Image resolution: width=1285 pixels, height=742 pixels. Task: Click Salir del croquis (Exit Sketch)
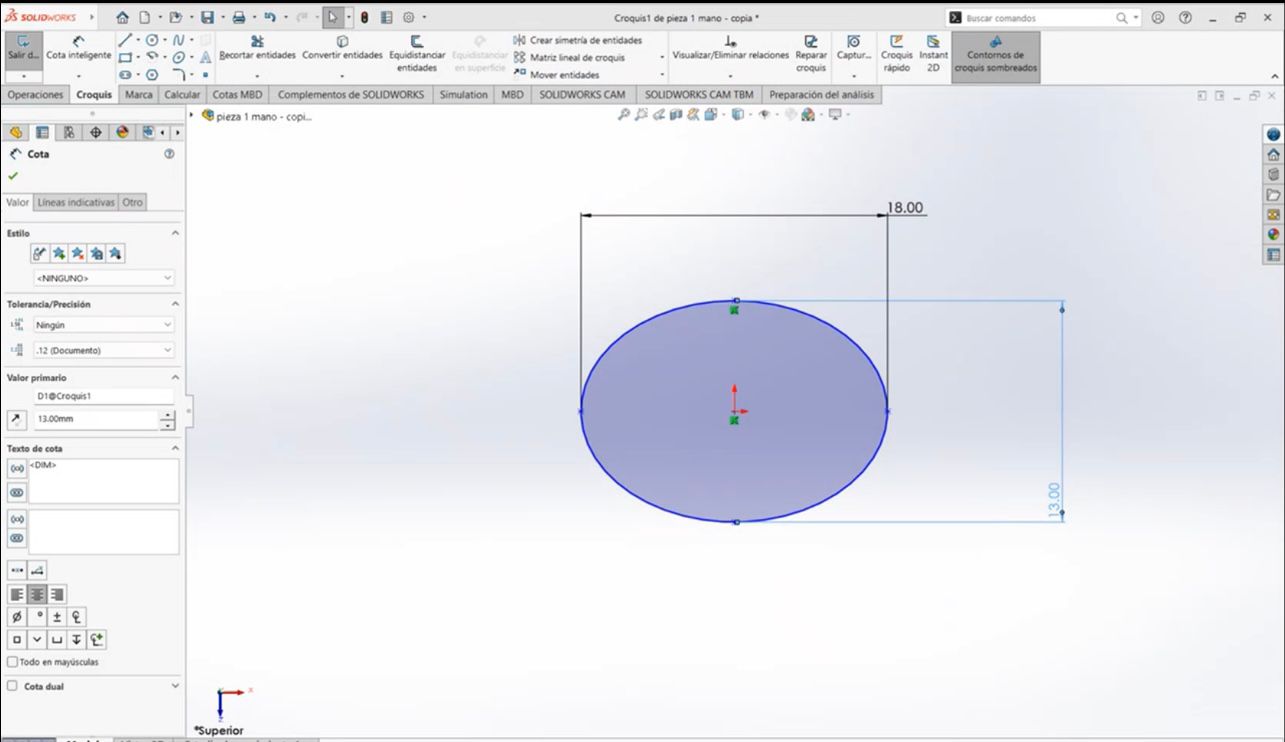(x=23, y=49)
